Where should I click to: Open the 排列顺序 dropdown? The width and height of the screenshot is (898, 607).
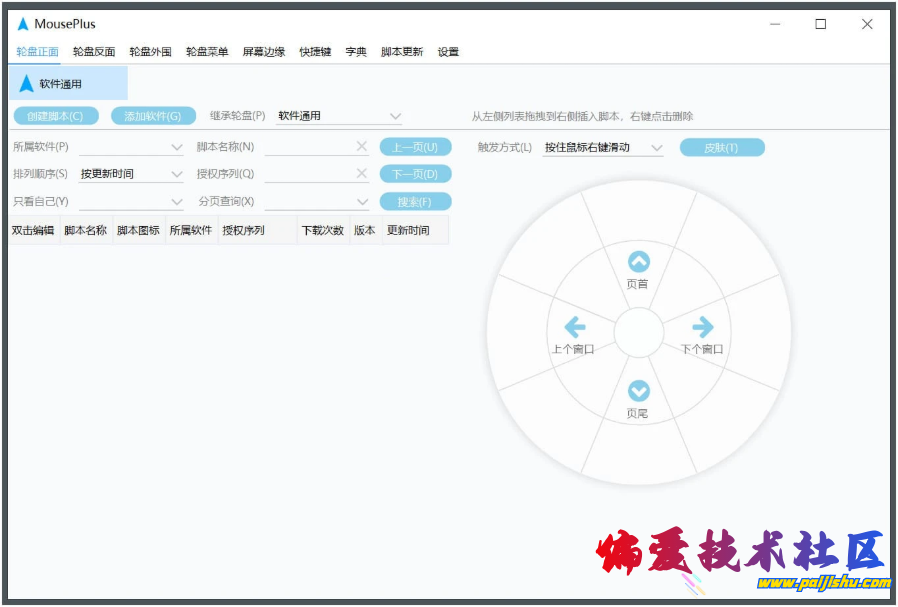[177, 174]
